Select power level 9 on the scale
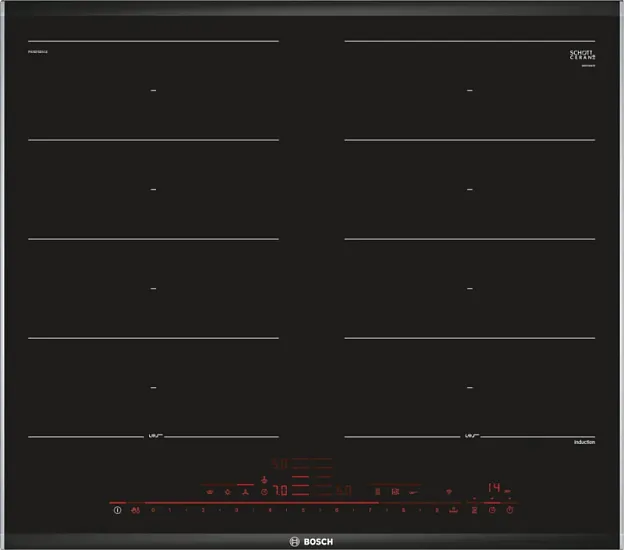This screenshot has width=624, height=550. [x=437, y=510]
